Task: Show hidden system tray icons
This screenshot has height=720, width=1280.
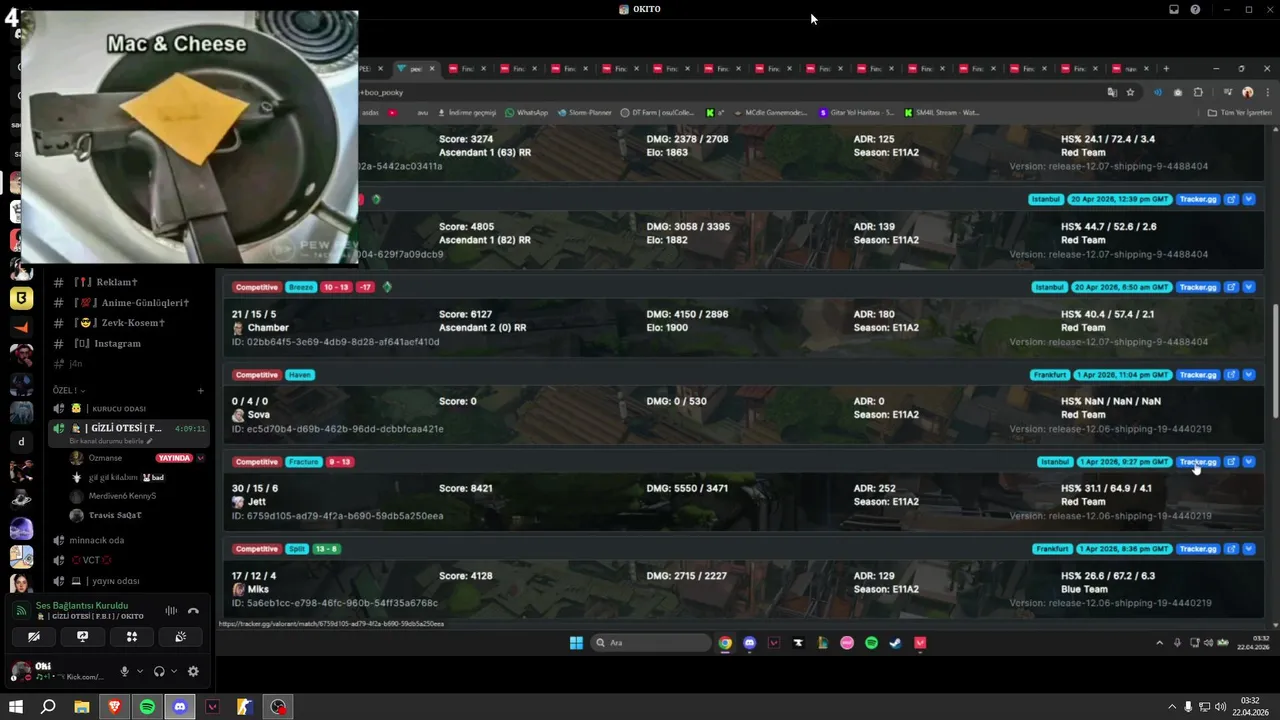Action: (1174, 707)
